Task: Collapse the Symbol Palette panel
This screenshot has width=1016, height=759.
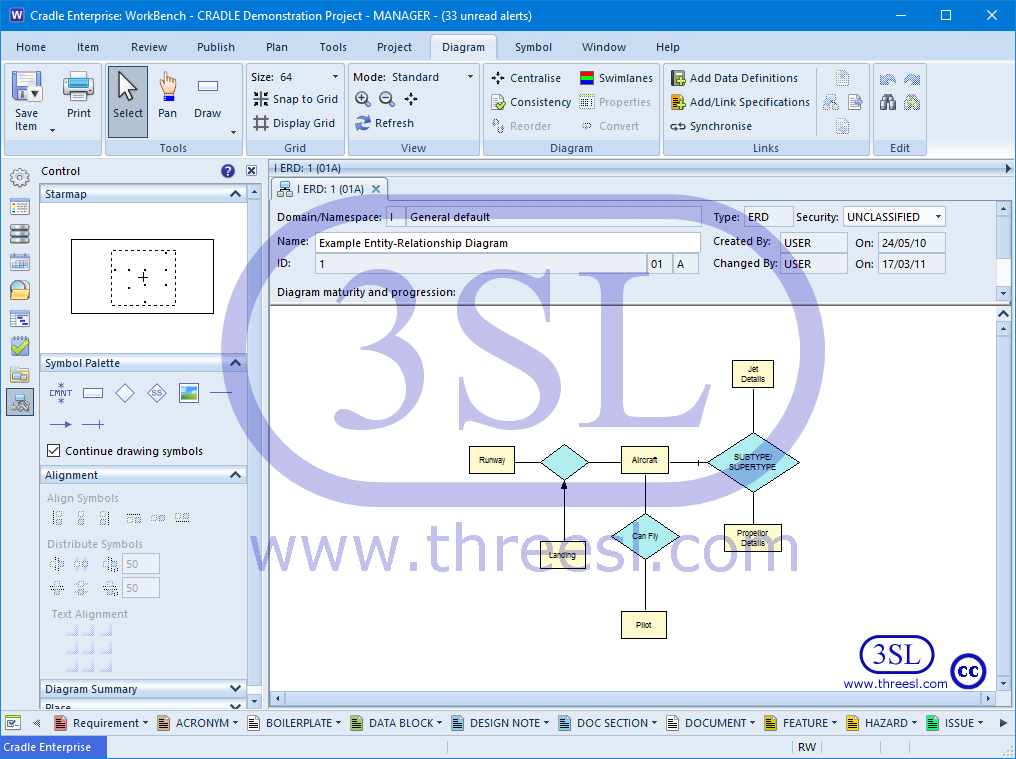Action: pyautogui.click(x=236, y=363)
